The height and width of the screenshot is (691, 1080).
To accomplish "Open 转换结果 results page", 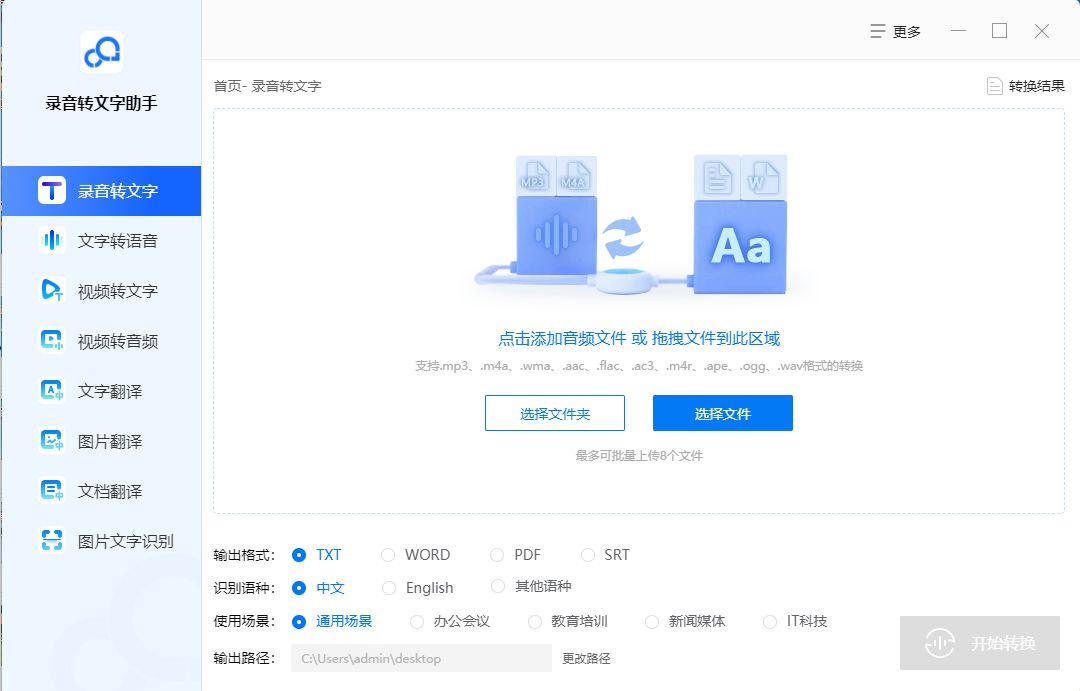I will pos(1026,85).
